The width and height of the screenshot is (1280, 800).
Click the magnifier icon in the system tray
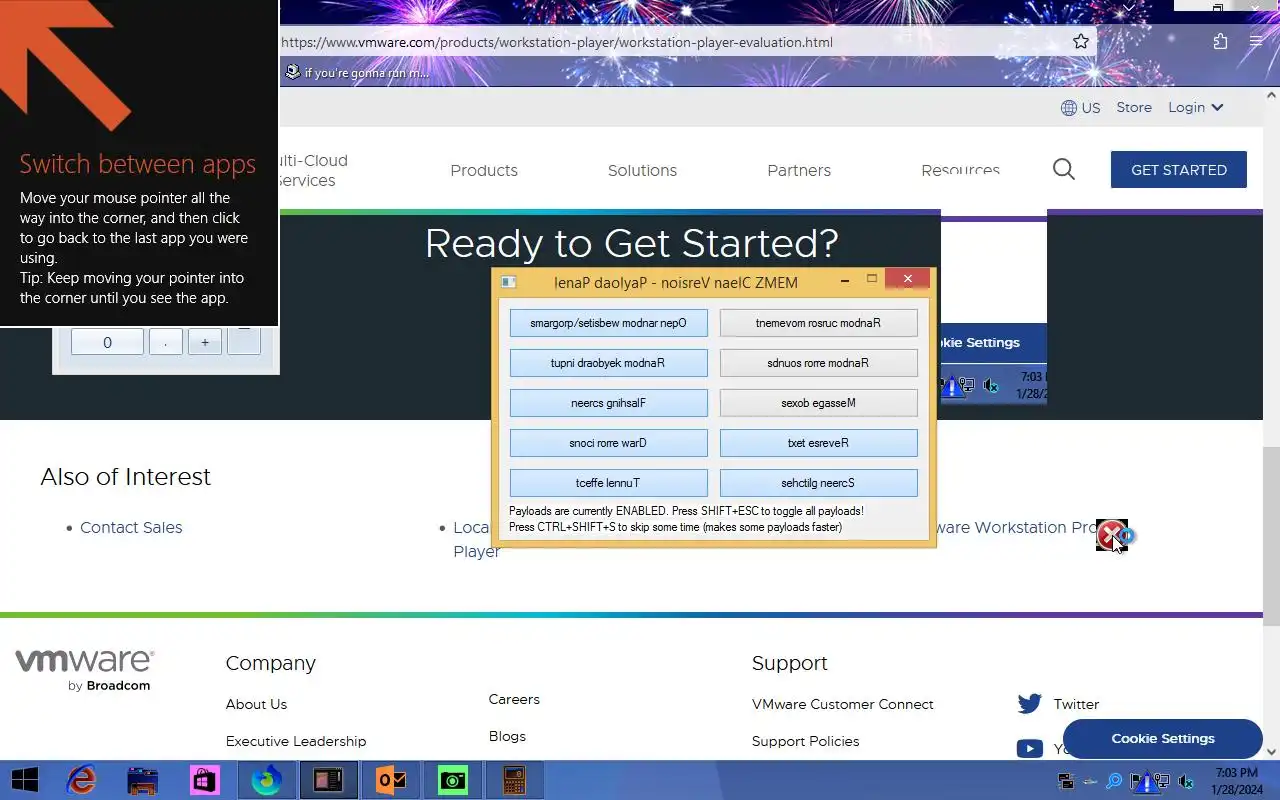click(1114, 781)
